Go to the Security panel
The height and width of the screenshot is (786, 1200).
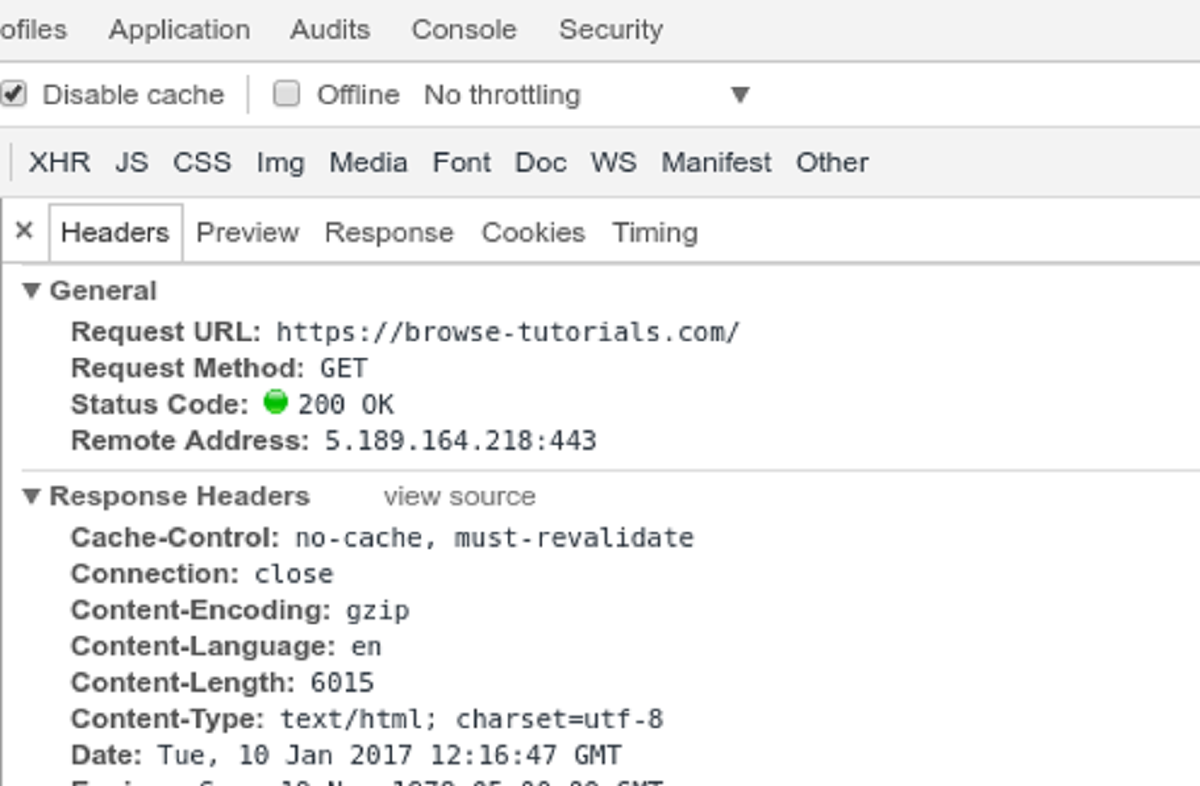(x=611, y=30)
